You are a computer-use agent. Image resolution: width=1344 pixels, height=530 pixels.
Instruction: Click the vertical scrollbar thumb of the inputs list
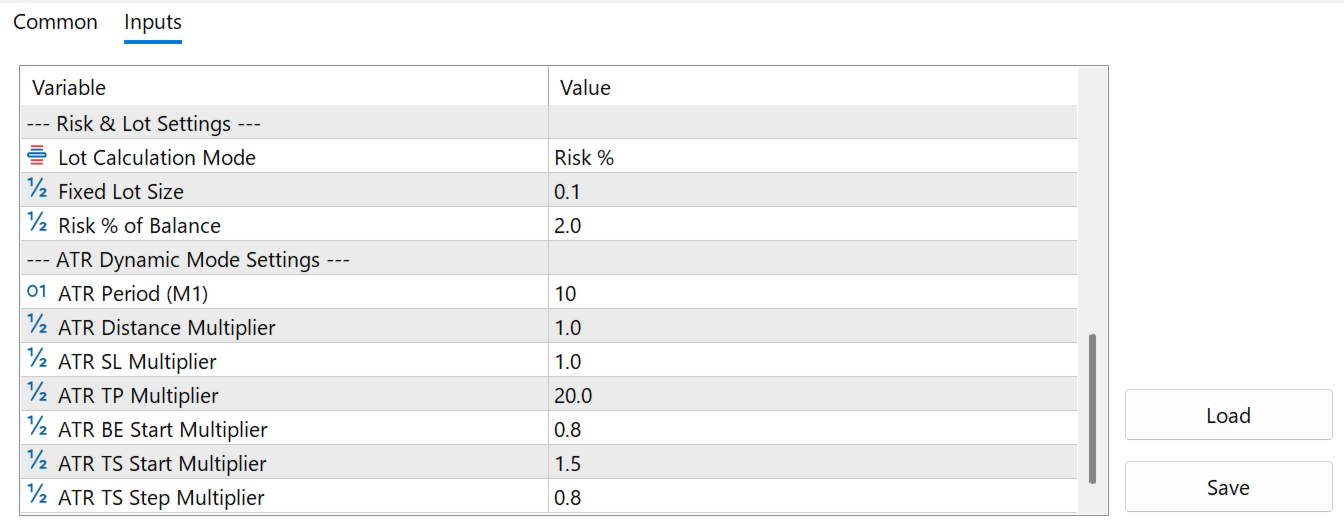[1092, 408]
